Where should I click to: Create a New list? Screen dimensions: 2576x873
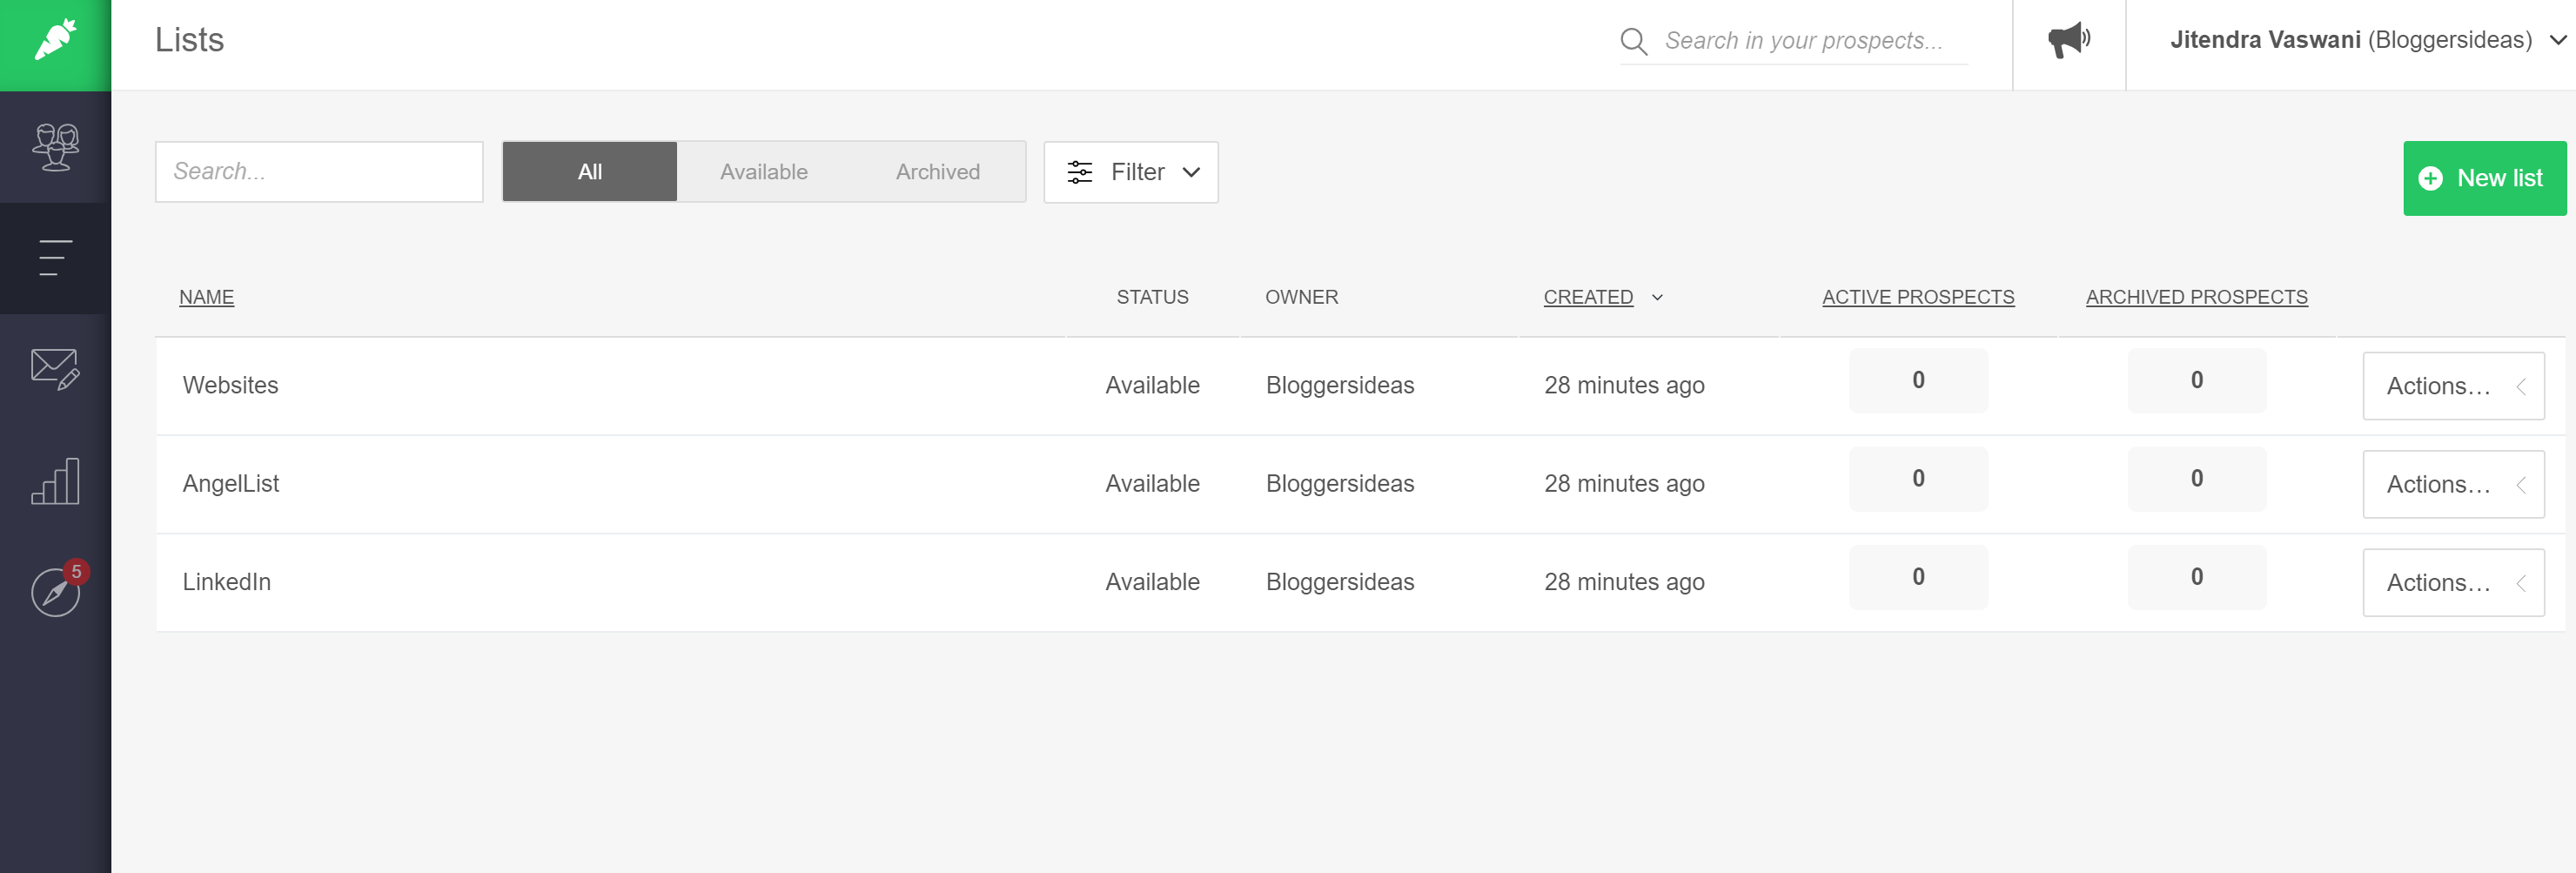click(x=2483, y=178)
